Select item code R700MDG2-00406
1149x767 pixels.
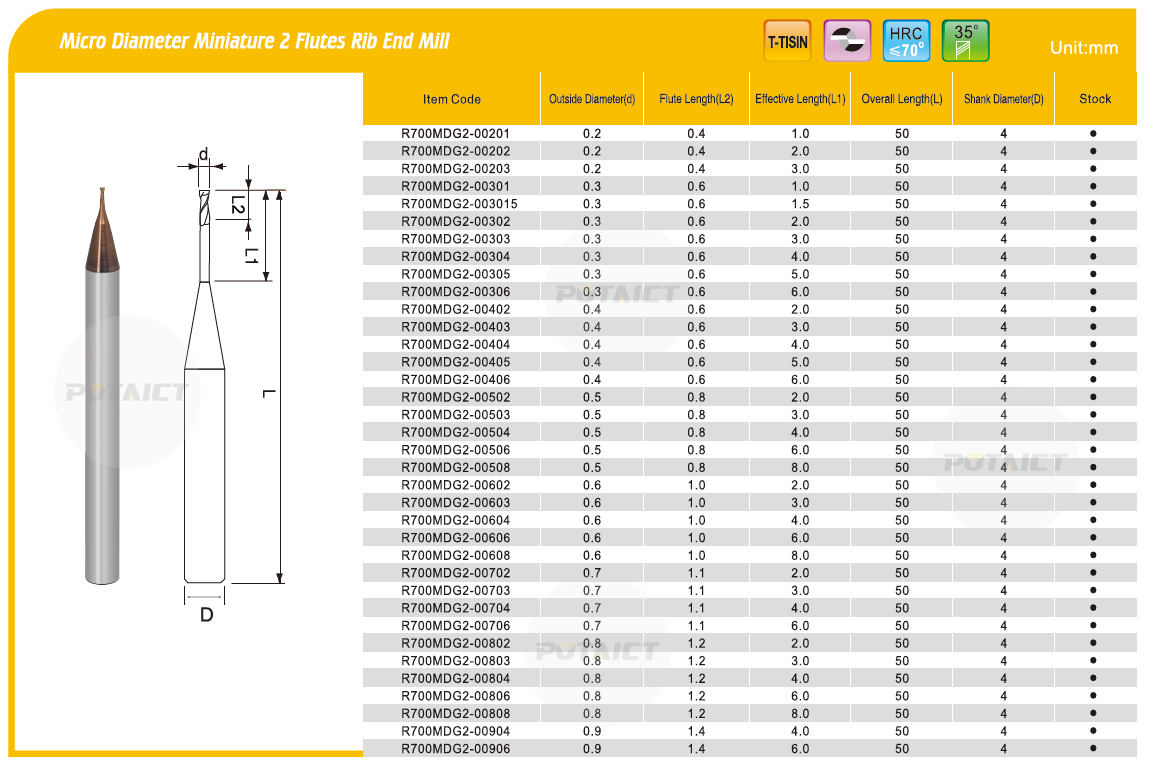tap(455, 379)
